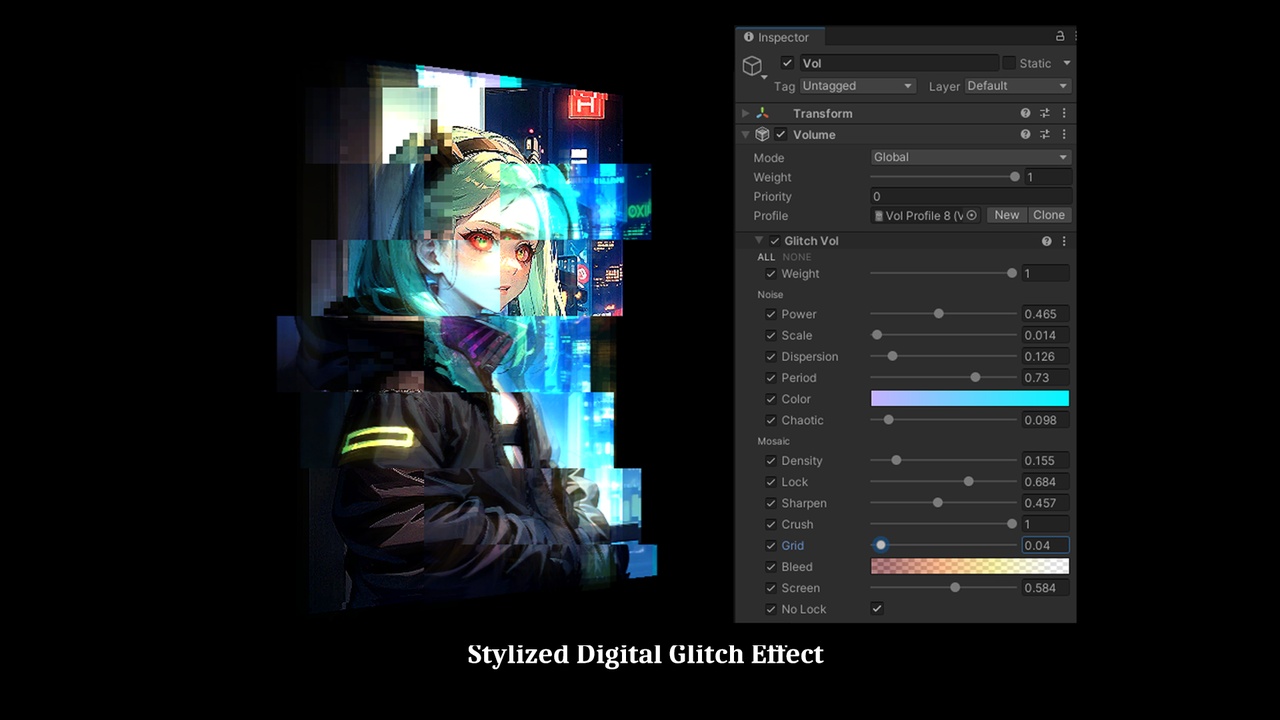Viewport: 1280px width, 720px height.
Task: Click the Priority value field
Action: pos(970,196)
